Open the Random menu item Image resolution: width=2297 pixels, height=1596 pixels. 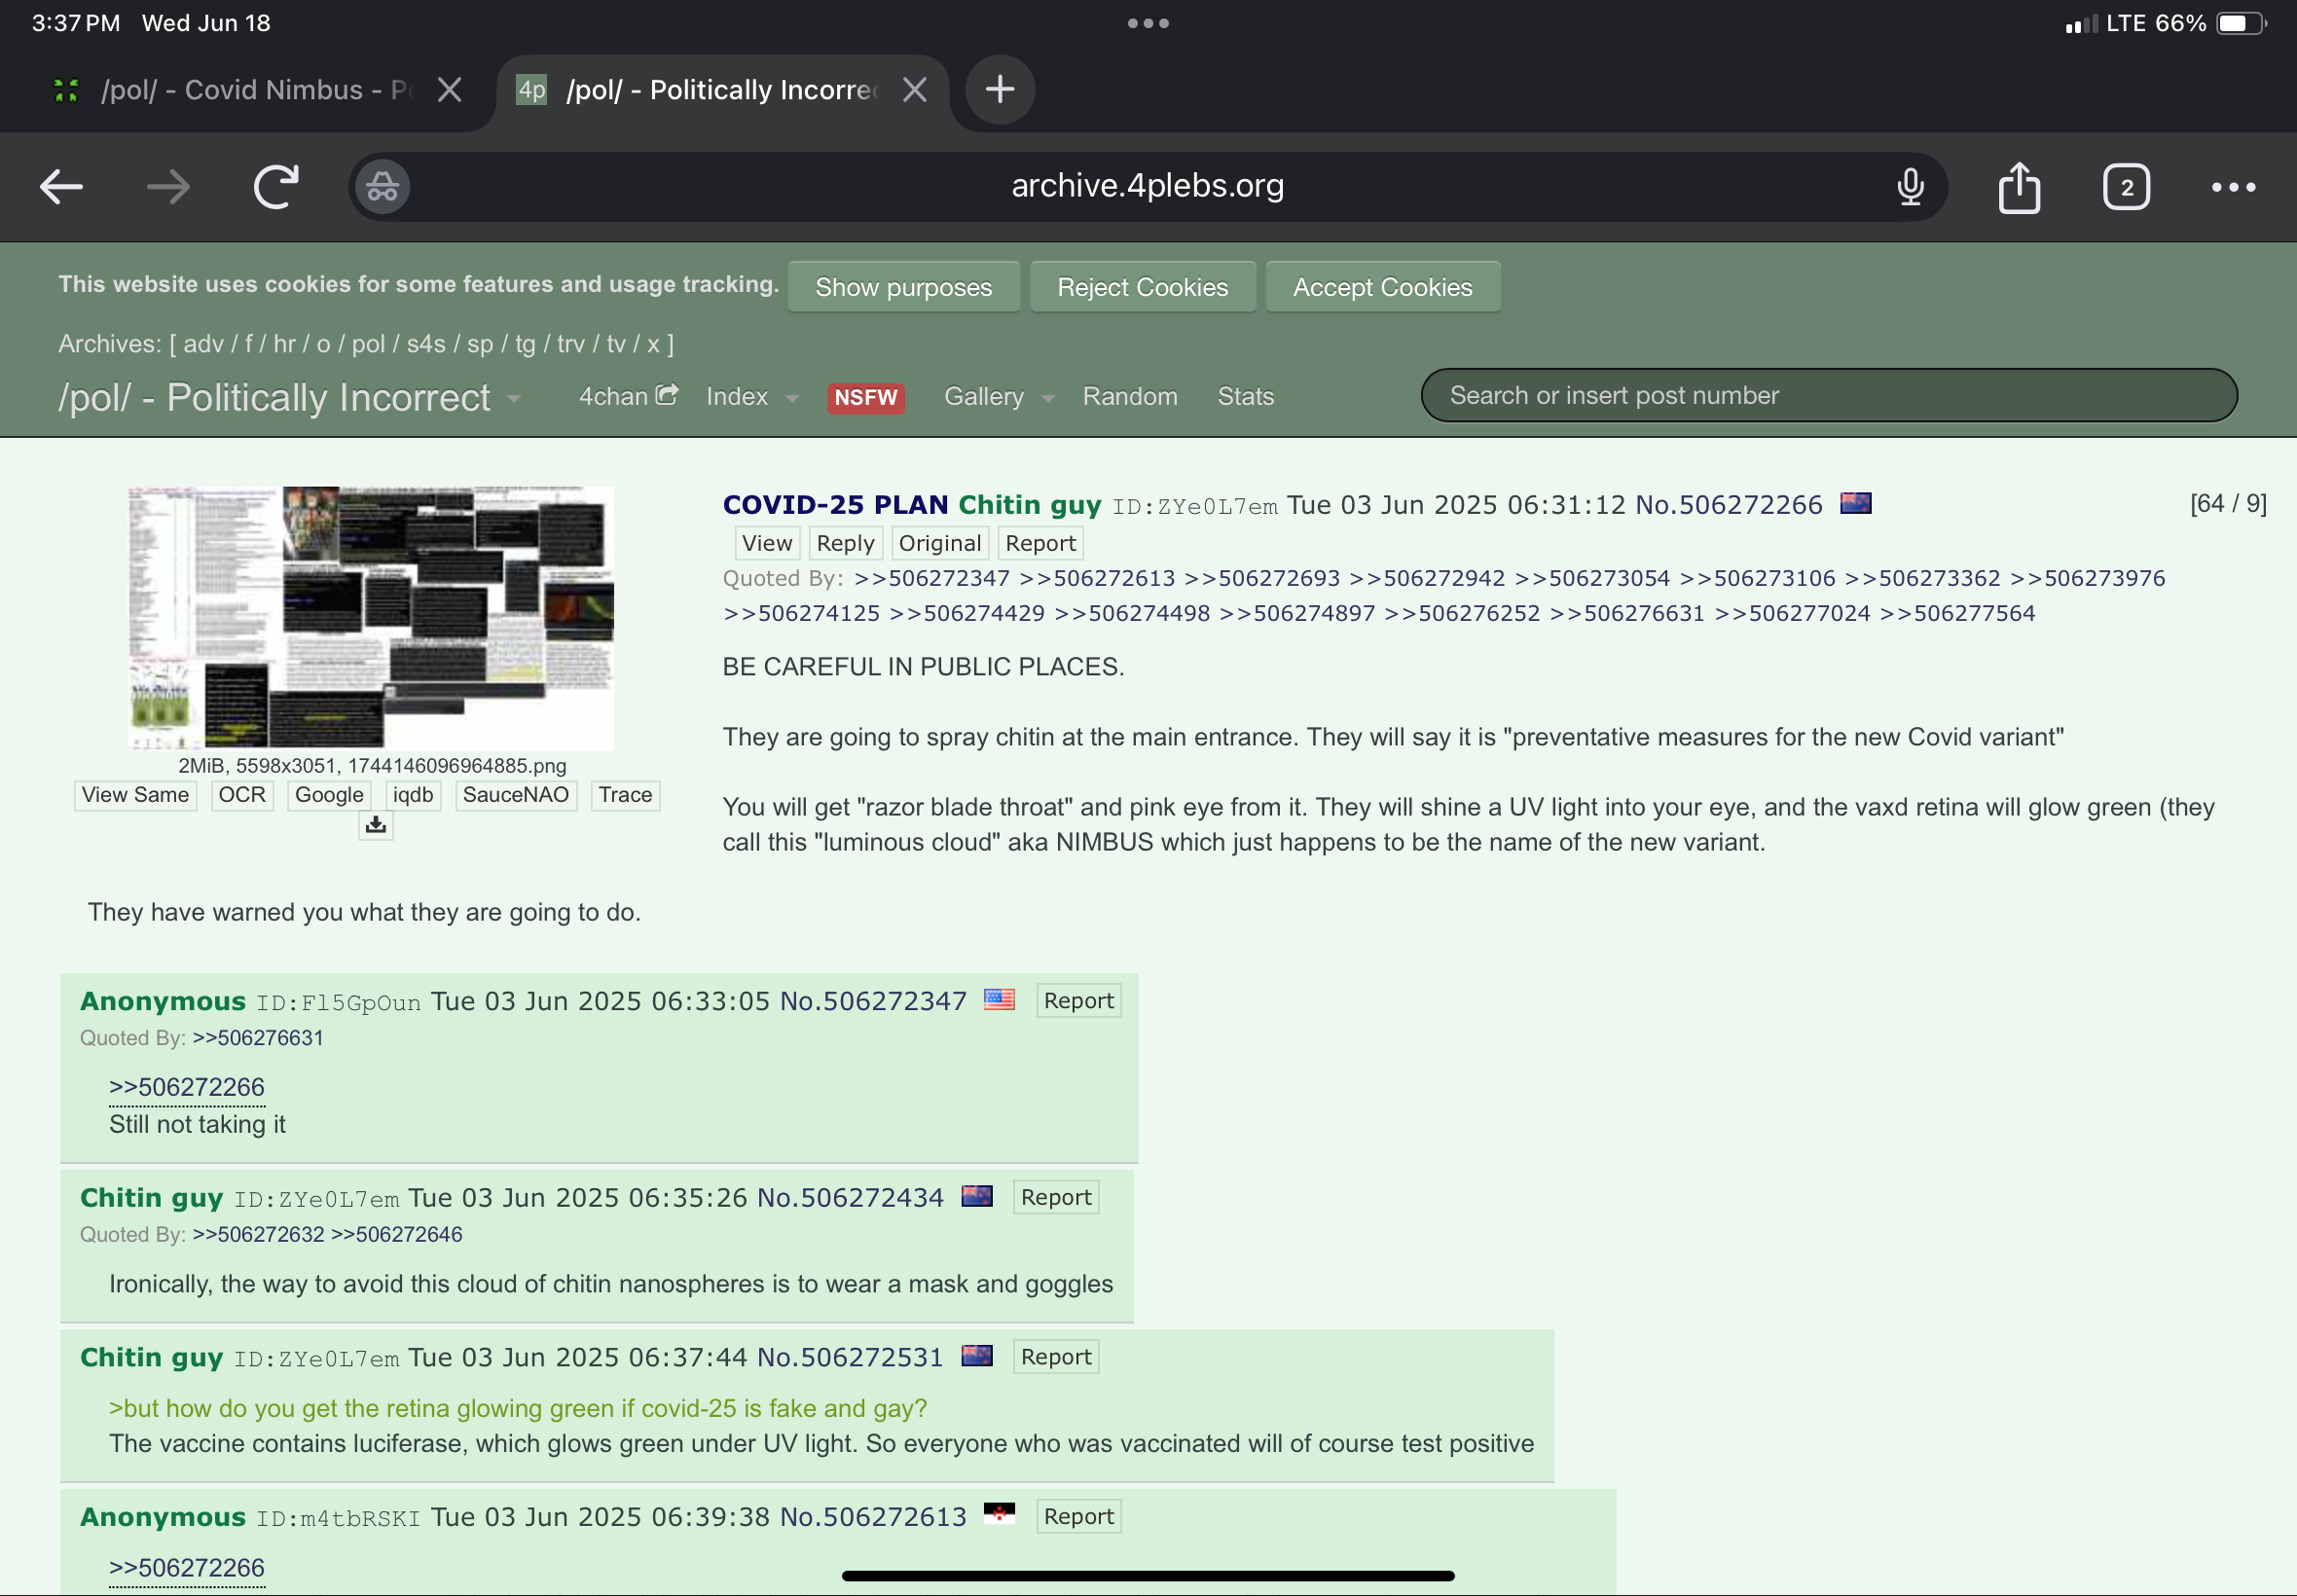pos(1129,396)
